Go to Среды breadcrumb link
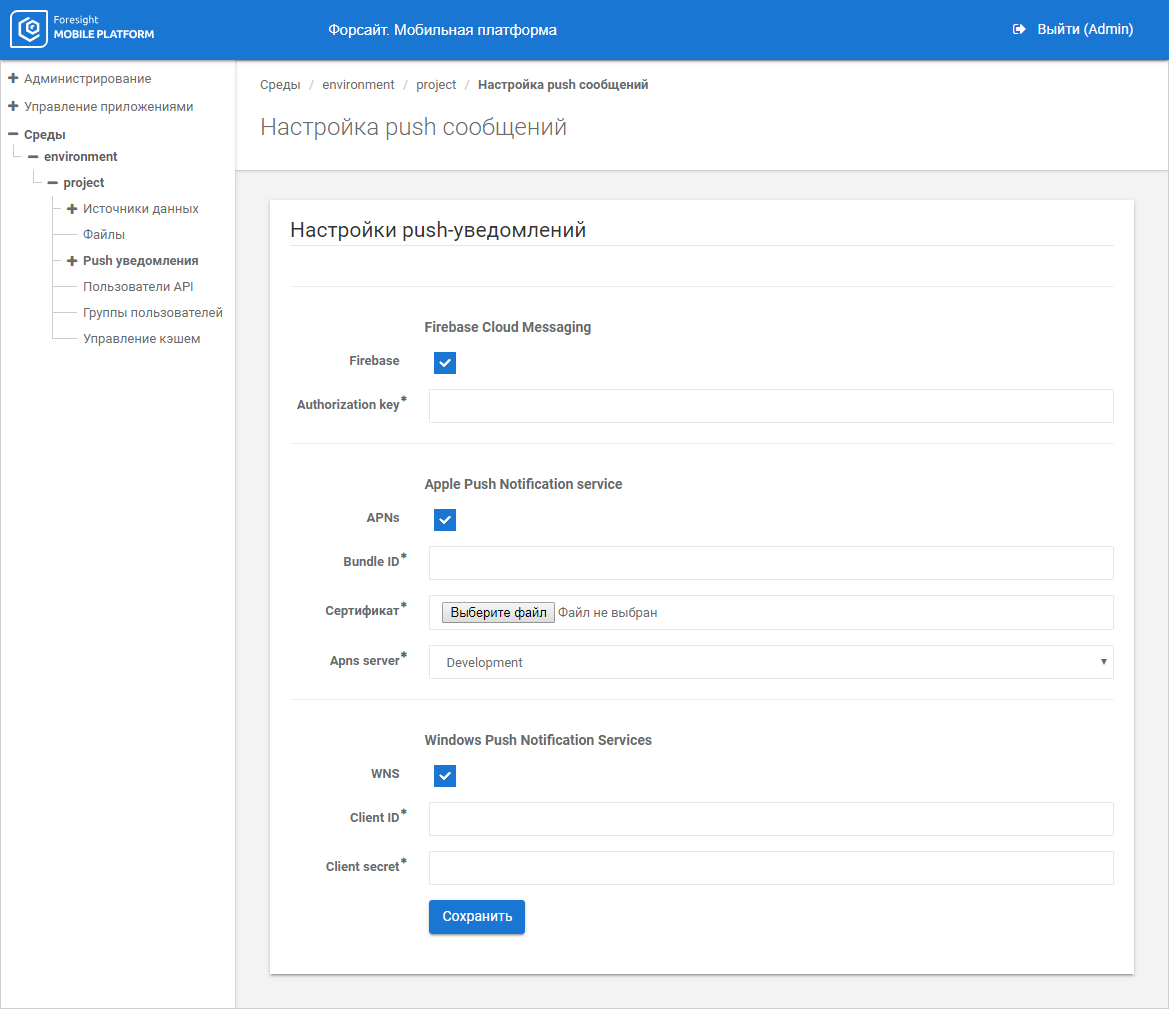1169x1009 pixels. 280,85
